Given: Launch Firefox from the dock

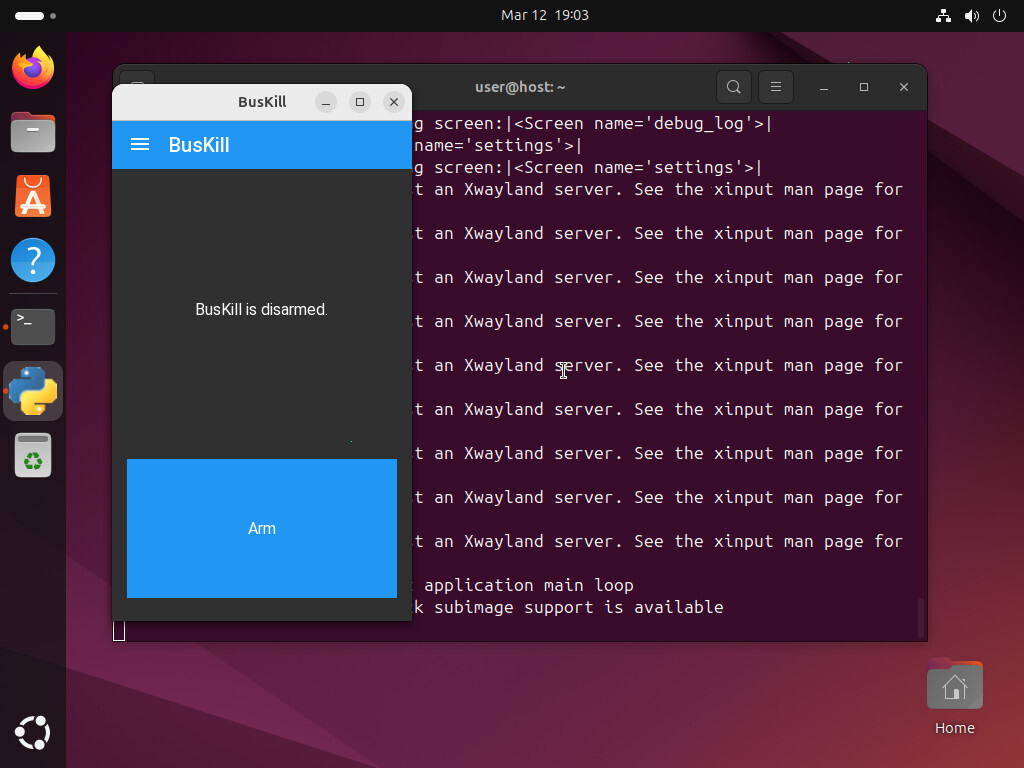Looking at the screenshot, I should coord(33,68).
